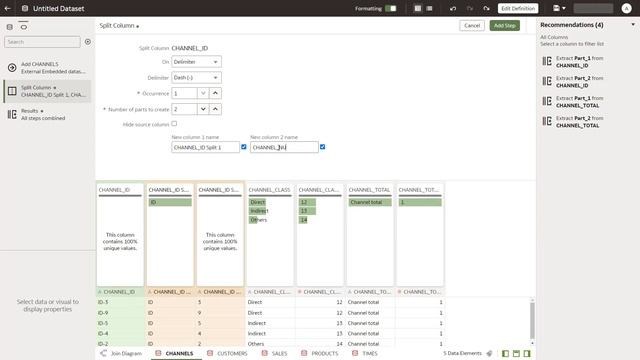Click the add icon next to Search
640x360 pixels.
[88, 42]
